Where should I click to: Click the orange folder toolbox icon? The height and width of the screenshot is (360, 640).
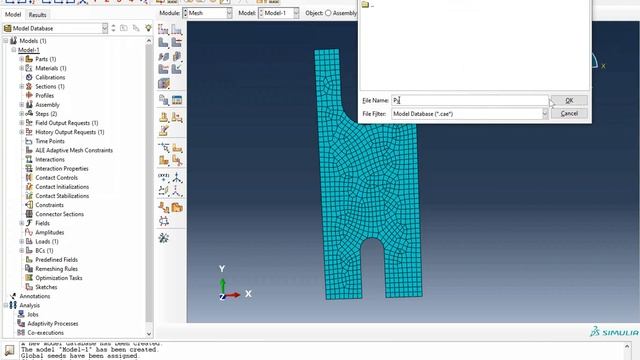pyautogui.click(x=177, y=207)
